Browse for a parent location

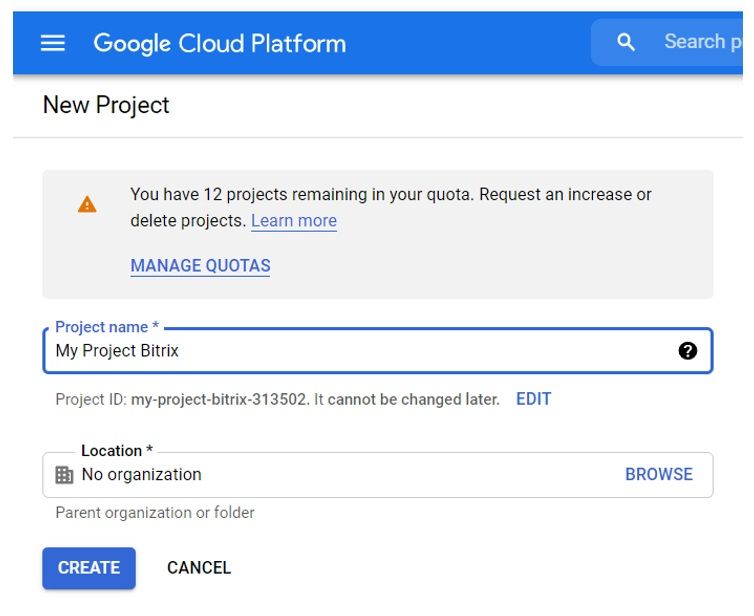click(x=658, y=475)
